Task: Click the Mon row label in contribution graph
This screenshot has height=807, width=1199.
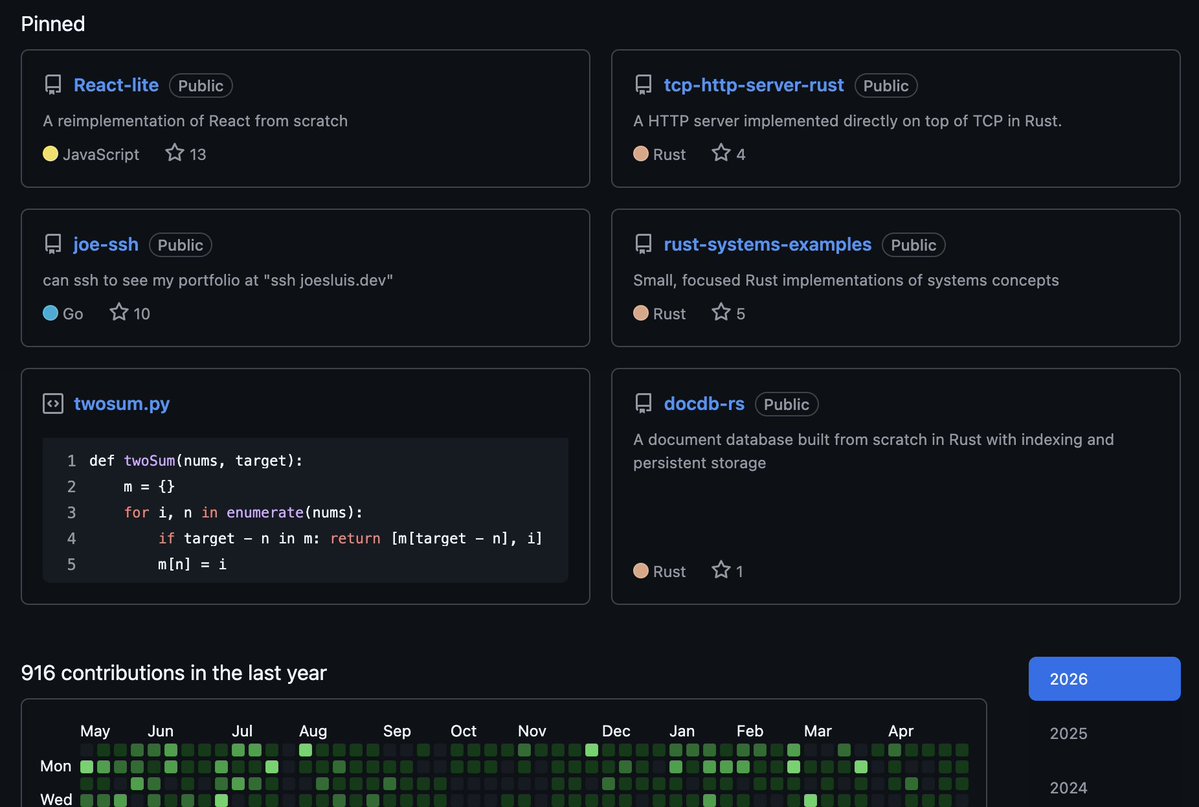Action: [56, 766]
